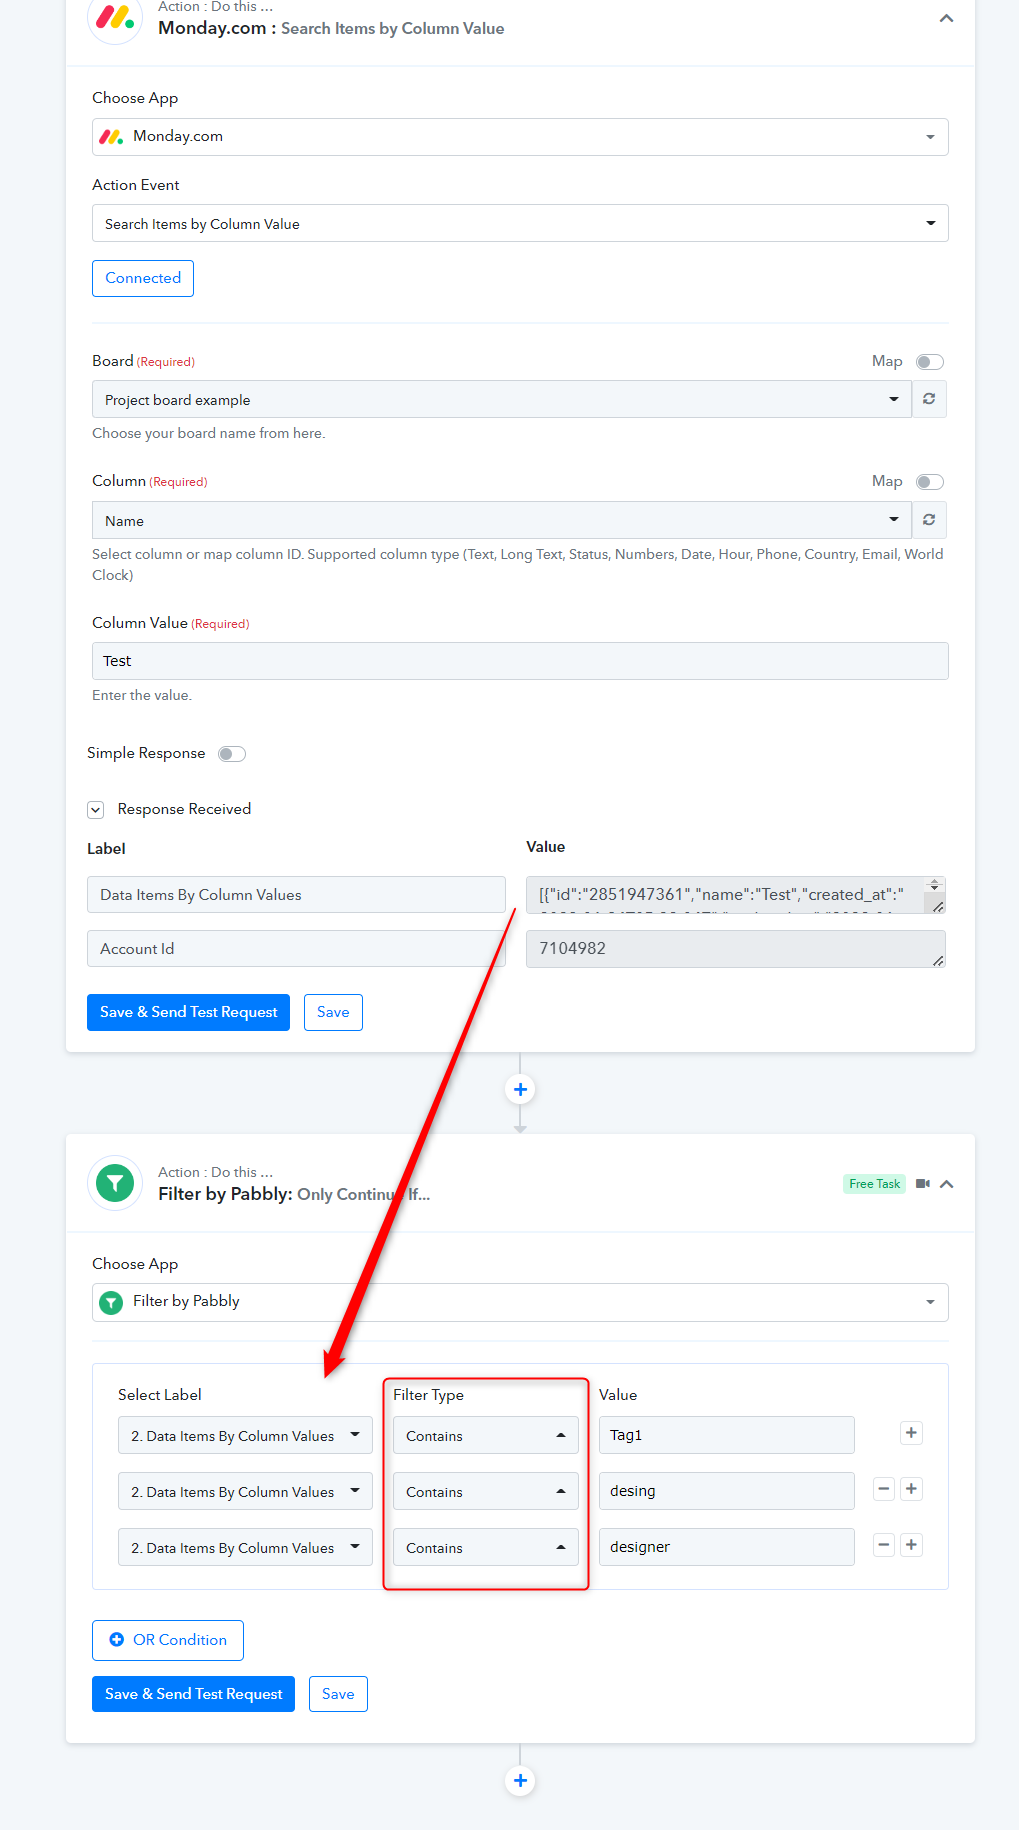Click the stepper arrows on JSON response field

pyautogui.click(x=935, y=885)
